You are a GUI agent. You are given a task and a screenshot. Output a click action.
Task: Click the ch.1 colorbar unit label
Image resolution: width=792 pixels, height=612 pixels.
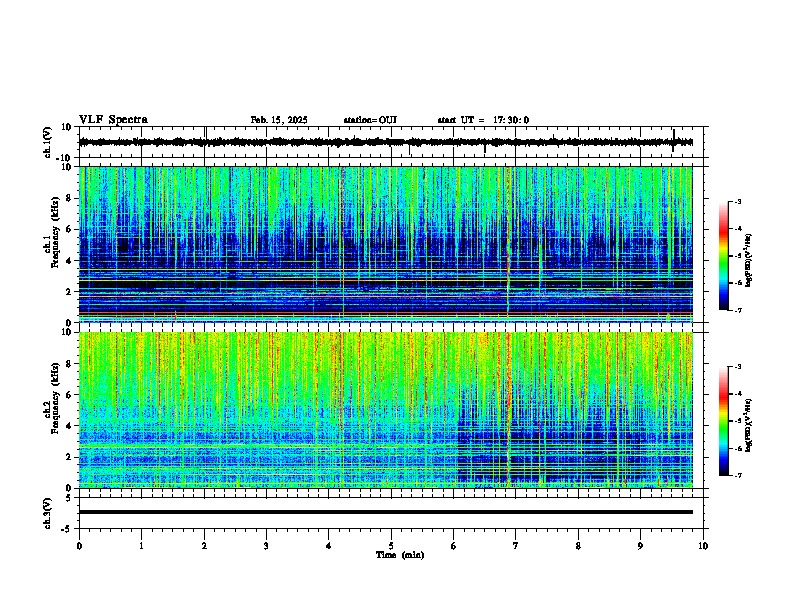coord(749,260)
